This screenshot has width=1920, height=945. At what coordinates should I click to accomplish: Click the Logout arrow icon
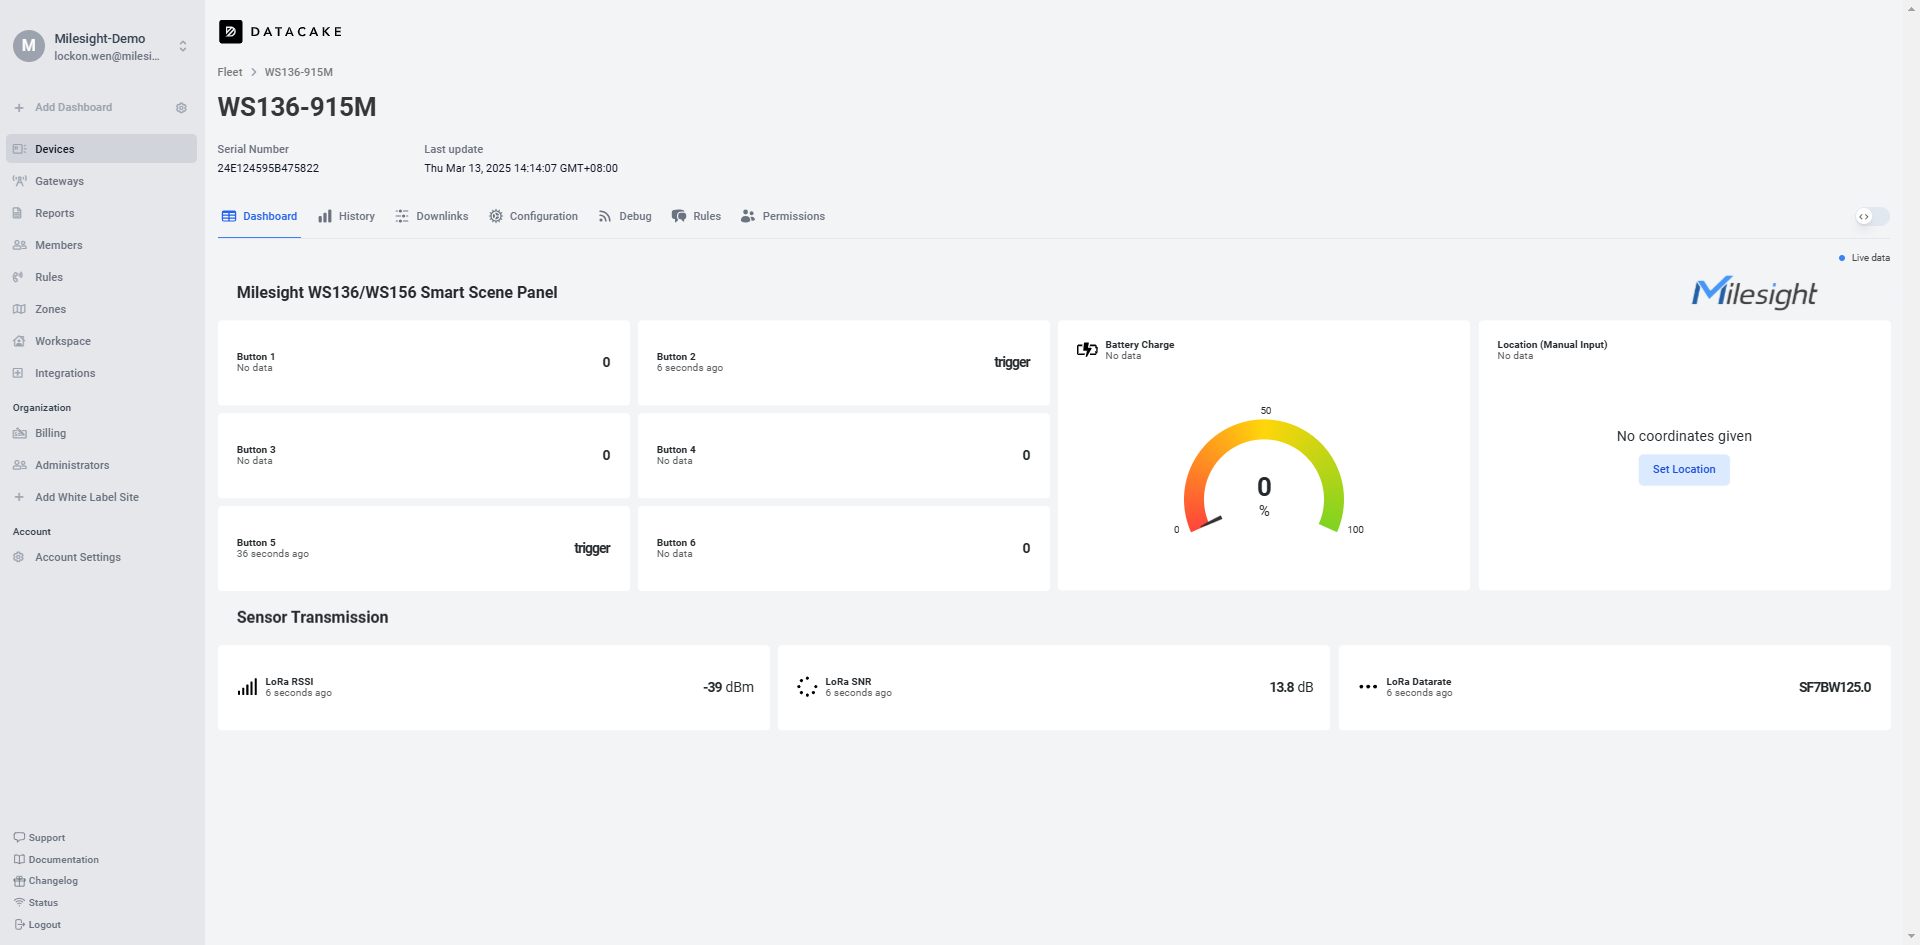tap(19, 924)
